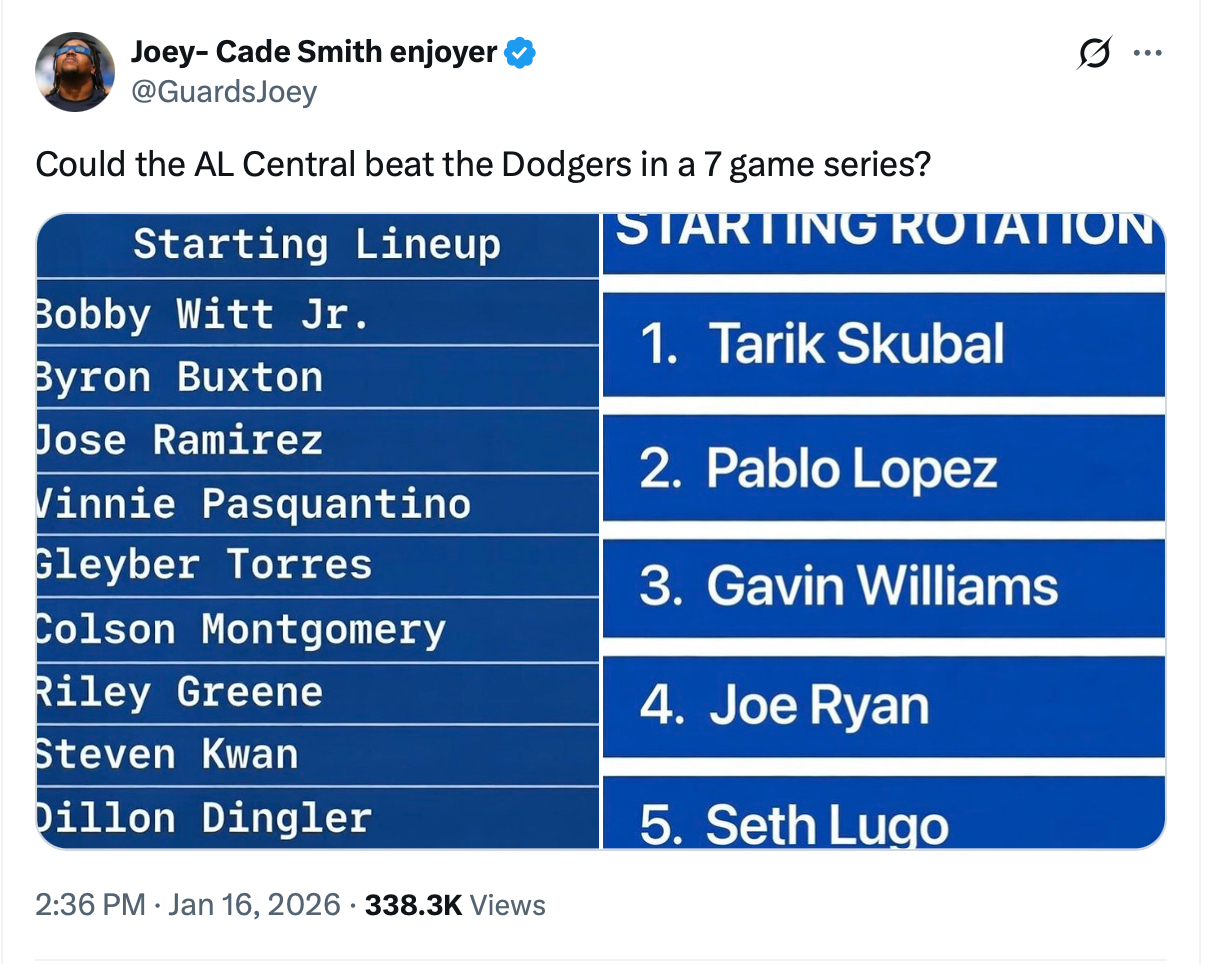Viewport: 1206px width, 964px height.
Task: Click Vinnie Pasquantino in the lineup image
Action: pos(255,503)
